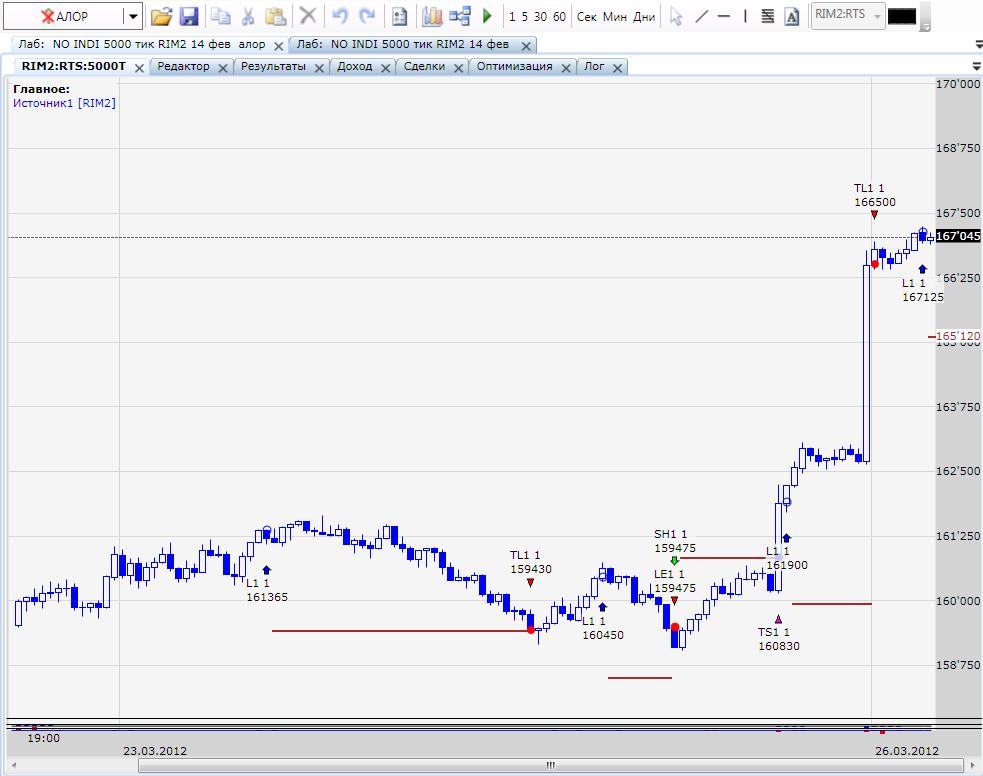
Task: Set interval to 60
Action: click(x=559, y=17)
